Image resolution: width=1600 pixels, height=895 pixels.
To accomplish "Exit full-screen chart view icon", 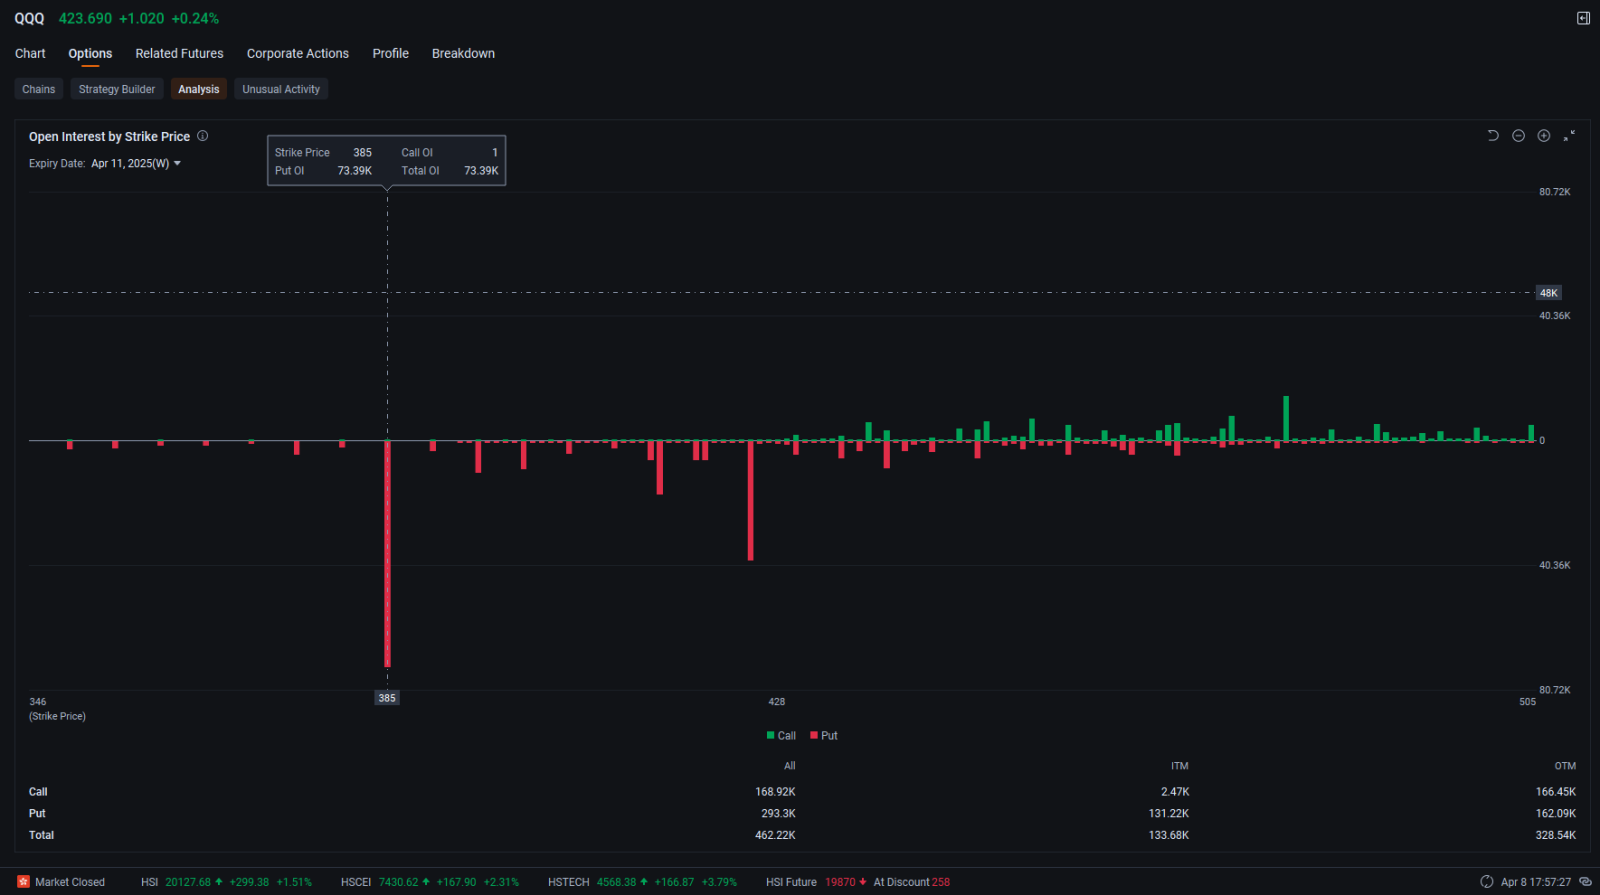I will point(1569,135).
